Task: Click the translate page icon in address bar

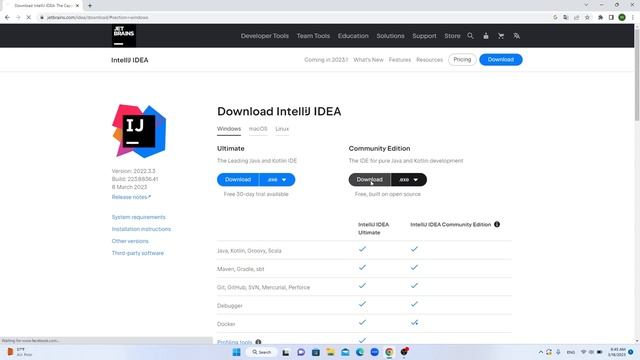Action: (x=566, y=18)
